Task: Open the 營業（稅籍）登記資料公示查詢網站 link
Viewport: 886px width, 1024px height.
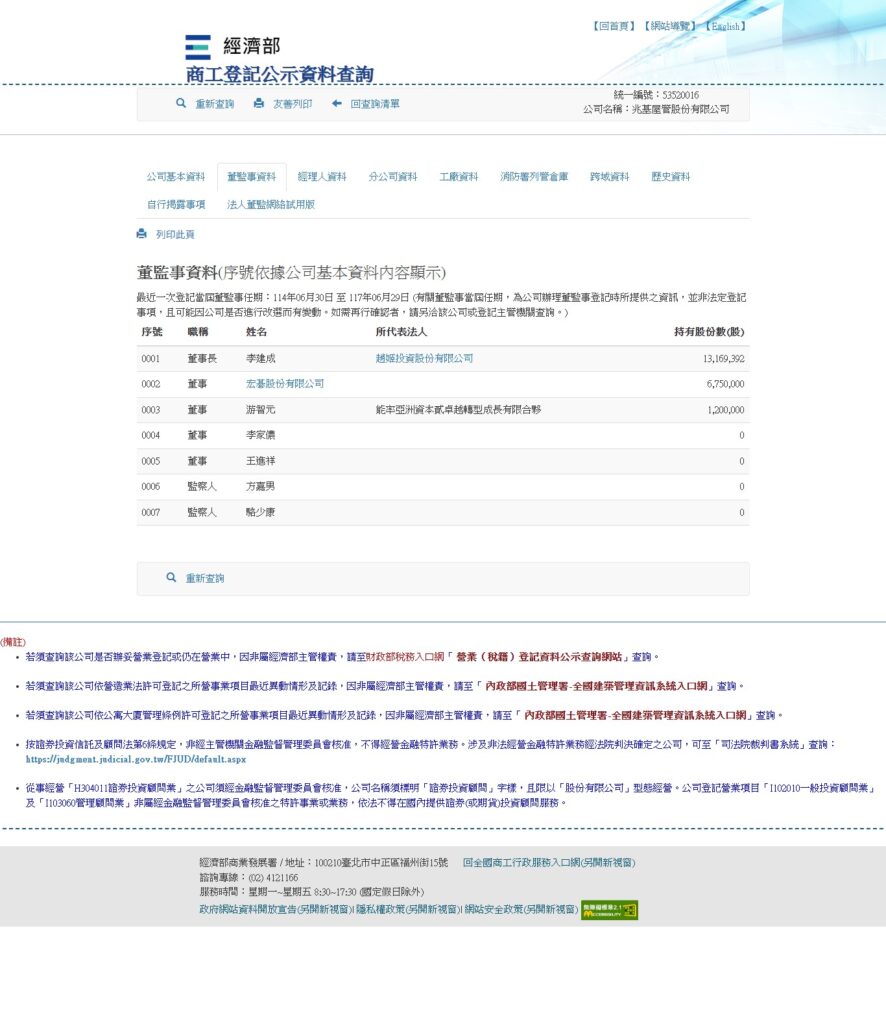Action: point(539,656)
